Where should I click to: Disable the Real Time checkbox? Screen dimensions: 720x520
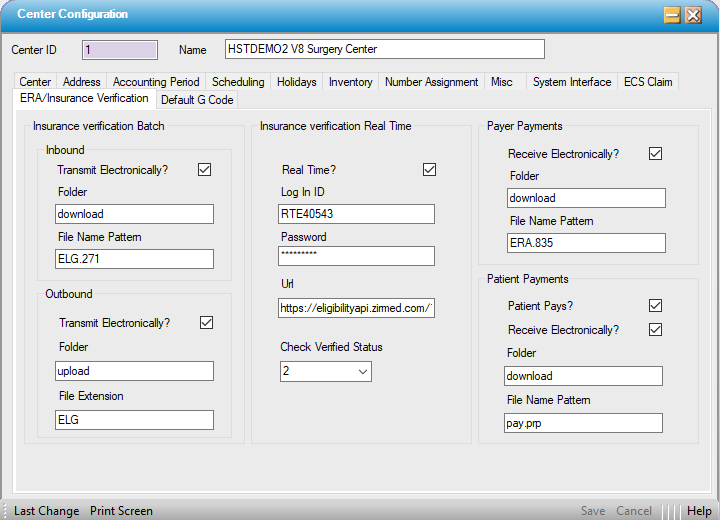tap(430, 170)
